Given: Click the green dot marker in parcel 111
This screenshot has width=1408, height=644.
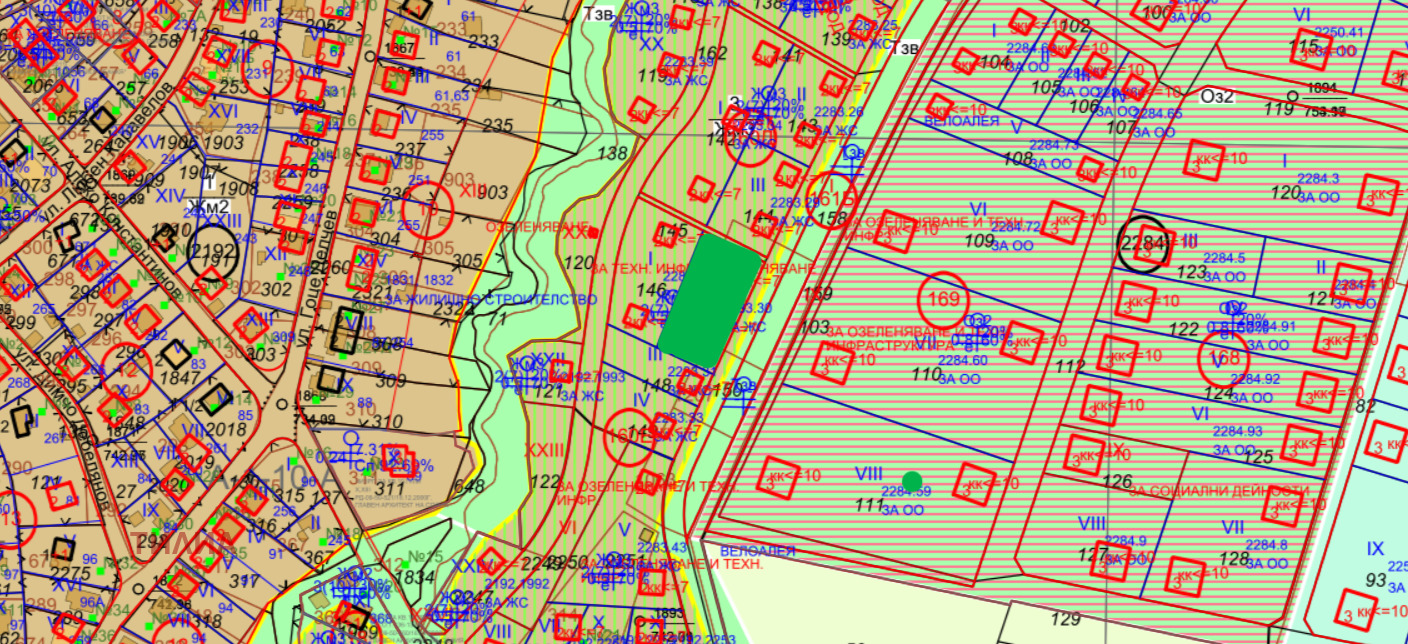Looking at the screenshot, I should [911, 481].
